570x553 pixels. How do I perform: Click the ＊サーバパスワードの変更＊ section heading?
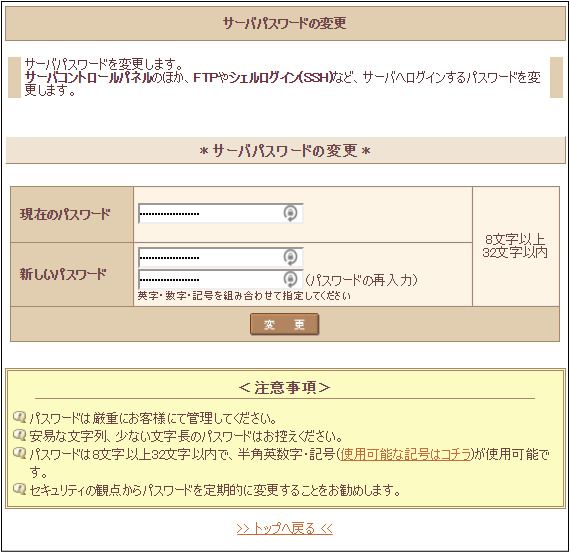[x=285, y=151]
